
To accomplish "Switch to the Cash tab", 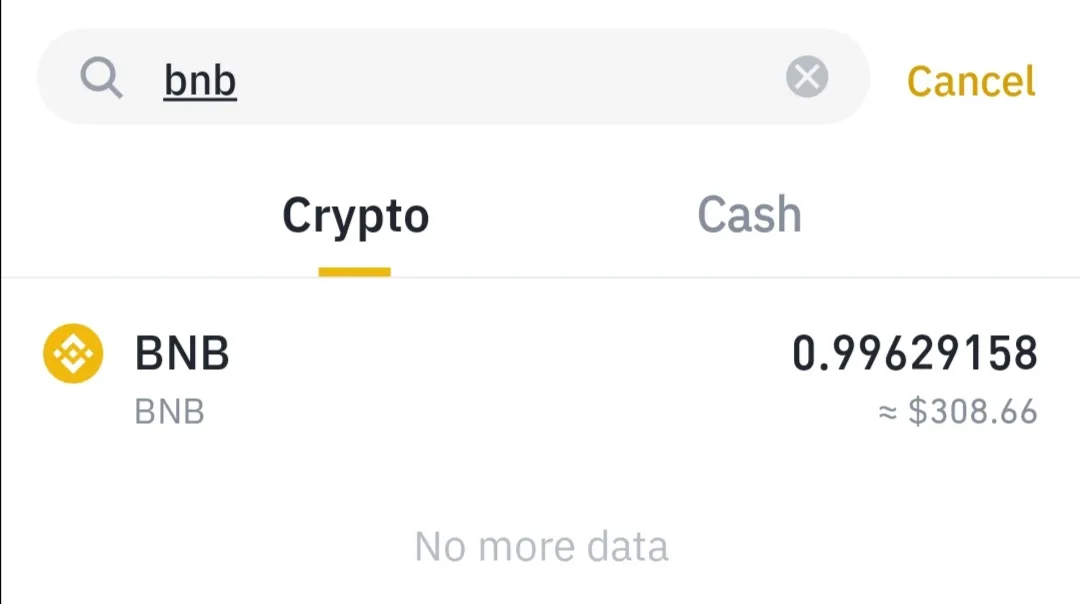I will tap(749, 215).
